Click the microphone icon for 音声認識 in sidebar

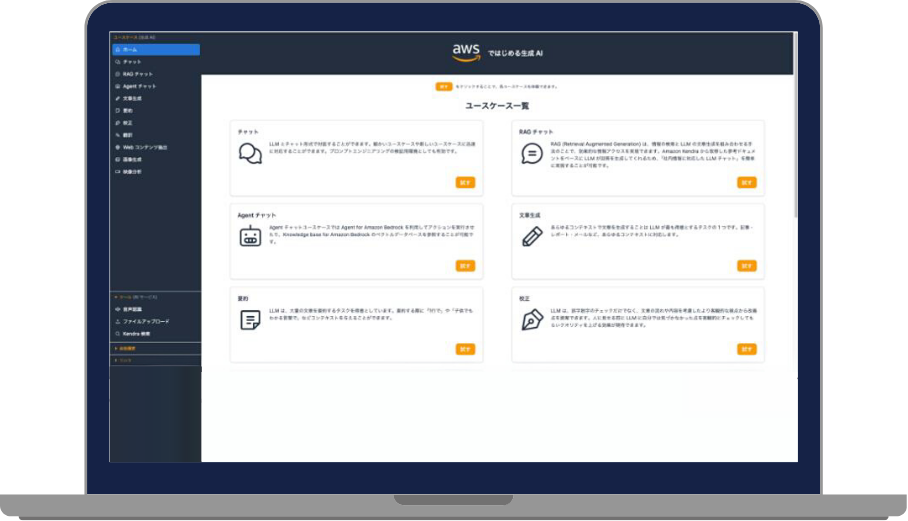[118, 310]
